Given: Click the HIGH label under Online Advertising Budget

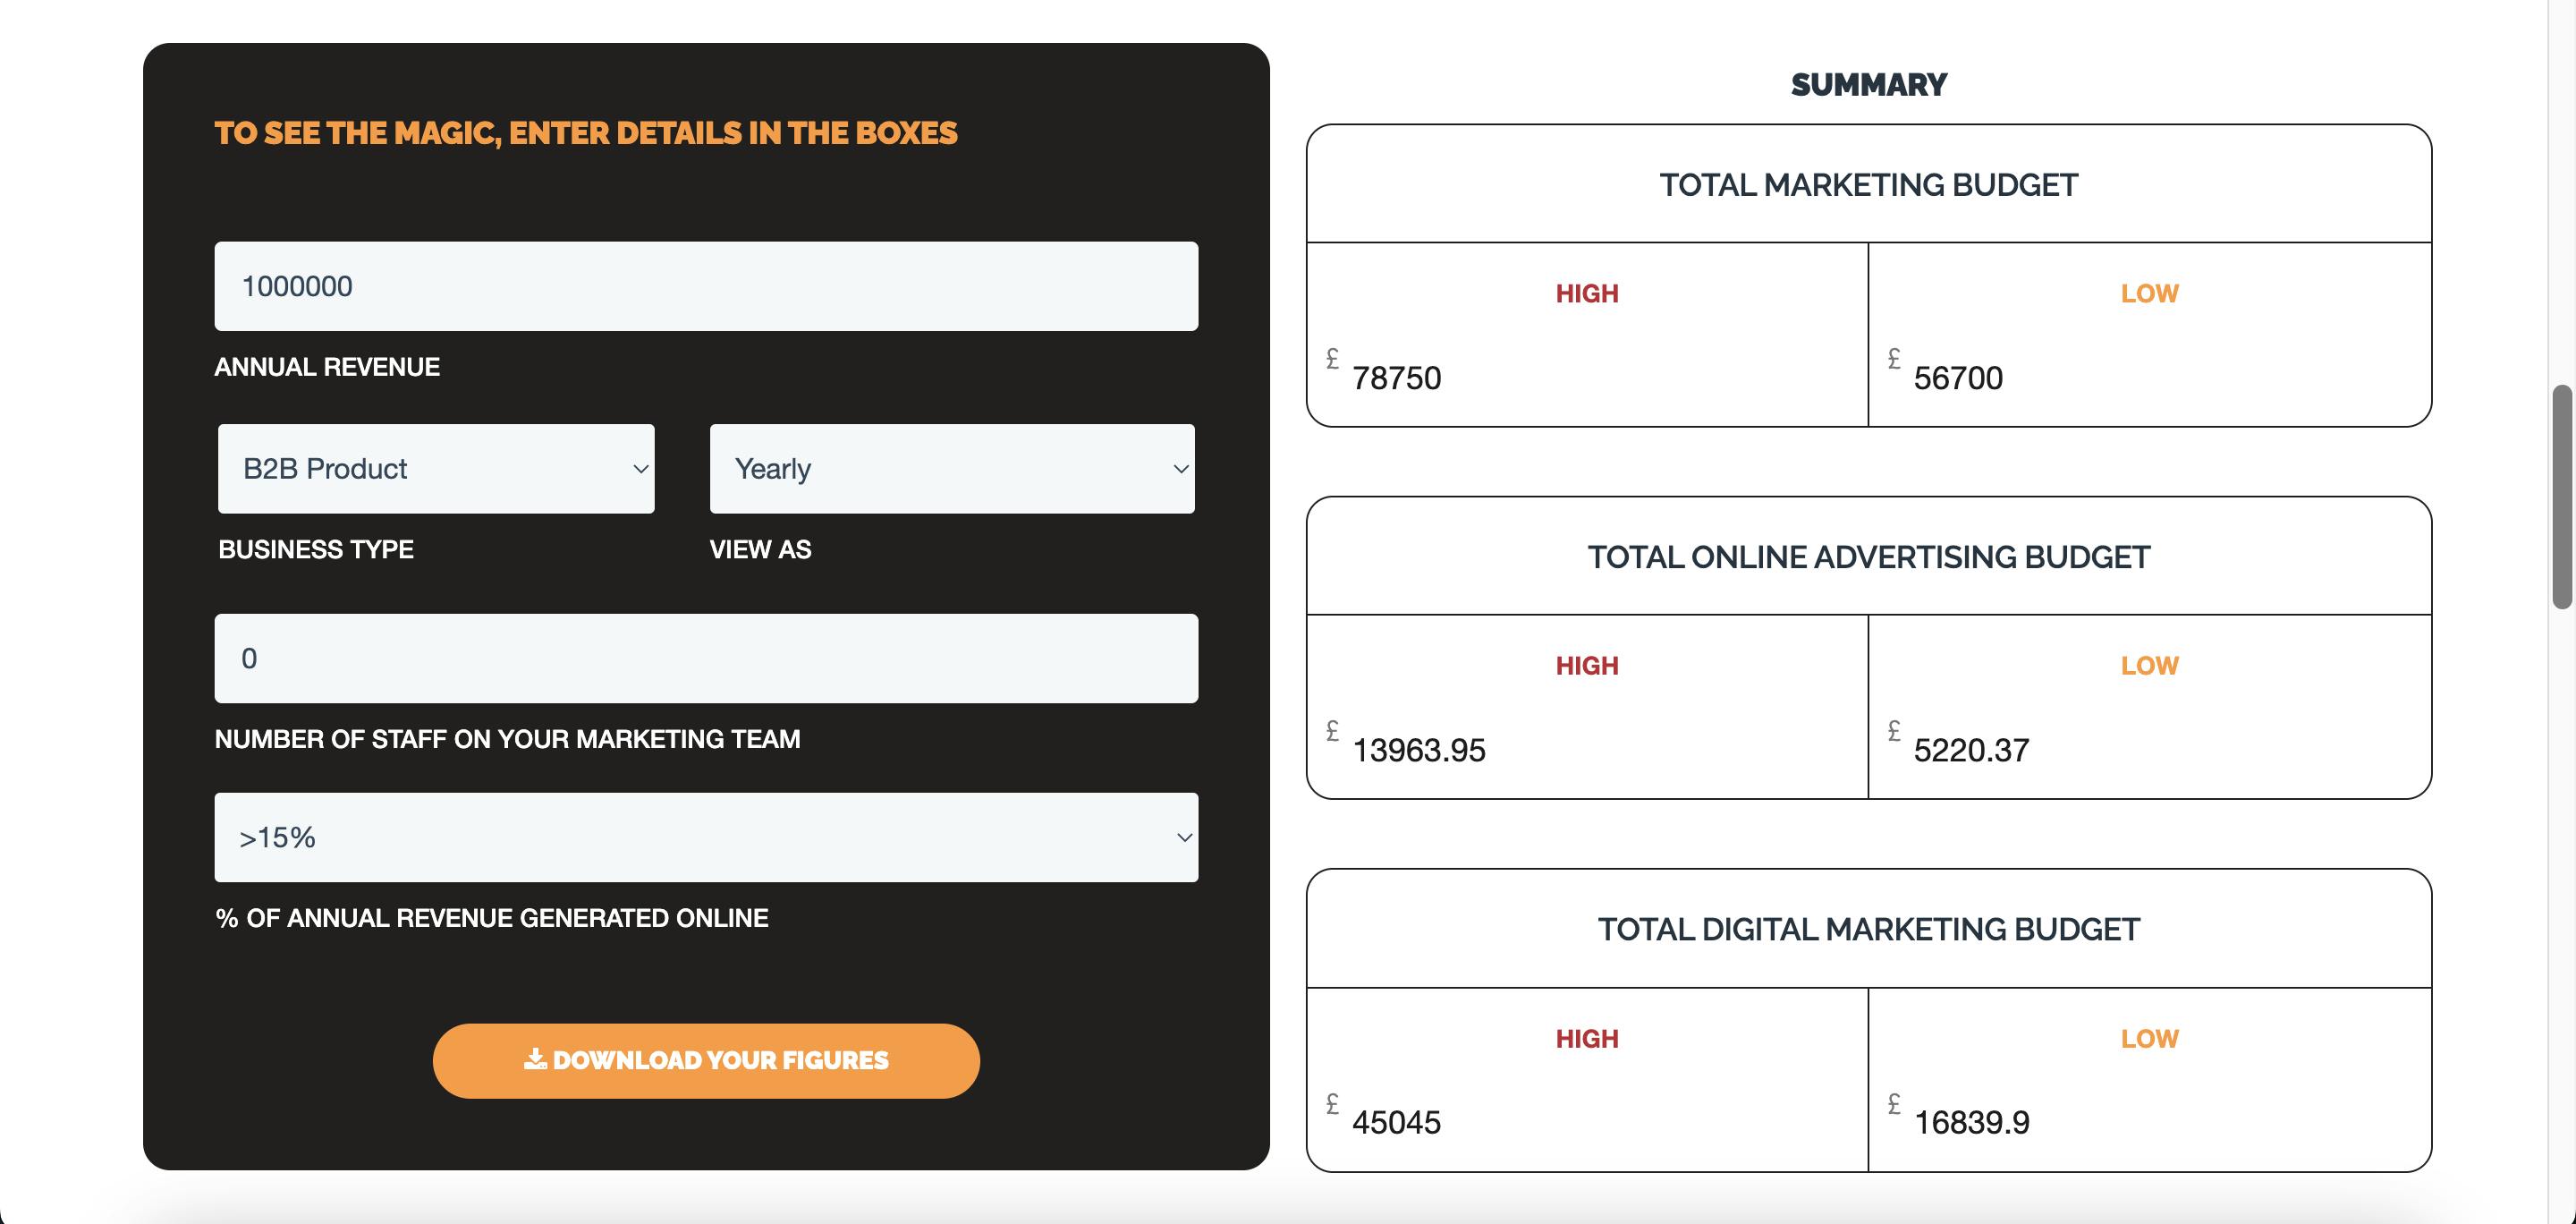Looking at the screenshot, I should coord(1587,666).
